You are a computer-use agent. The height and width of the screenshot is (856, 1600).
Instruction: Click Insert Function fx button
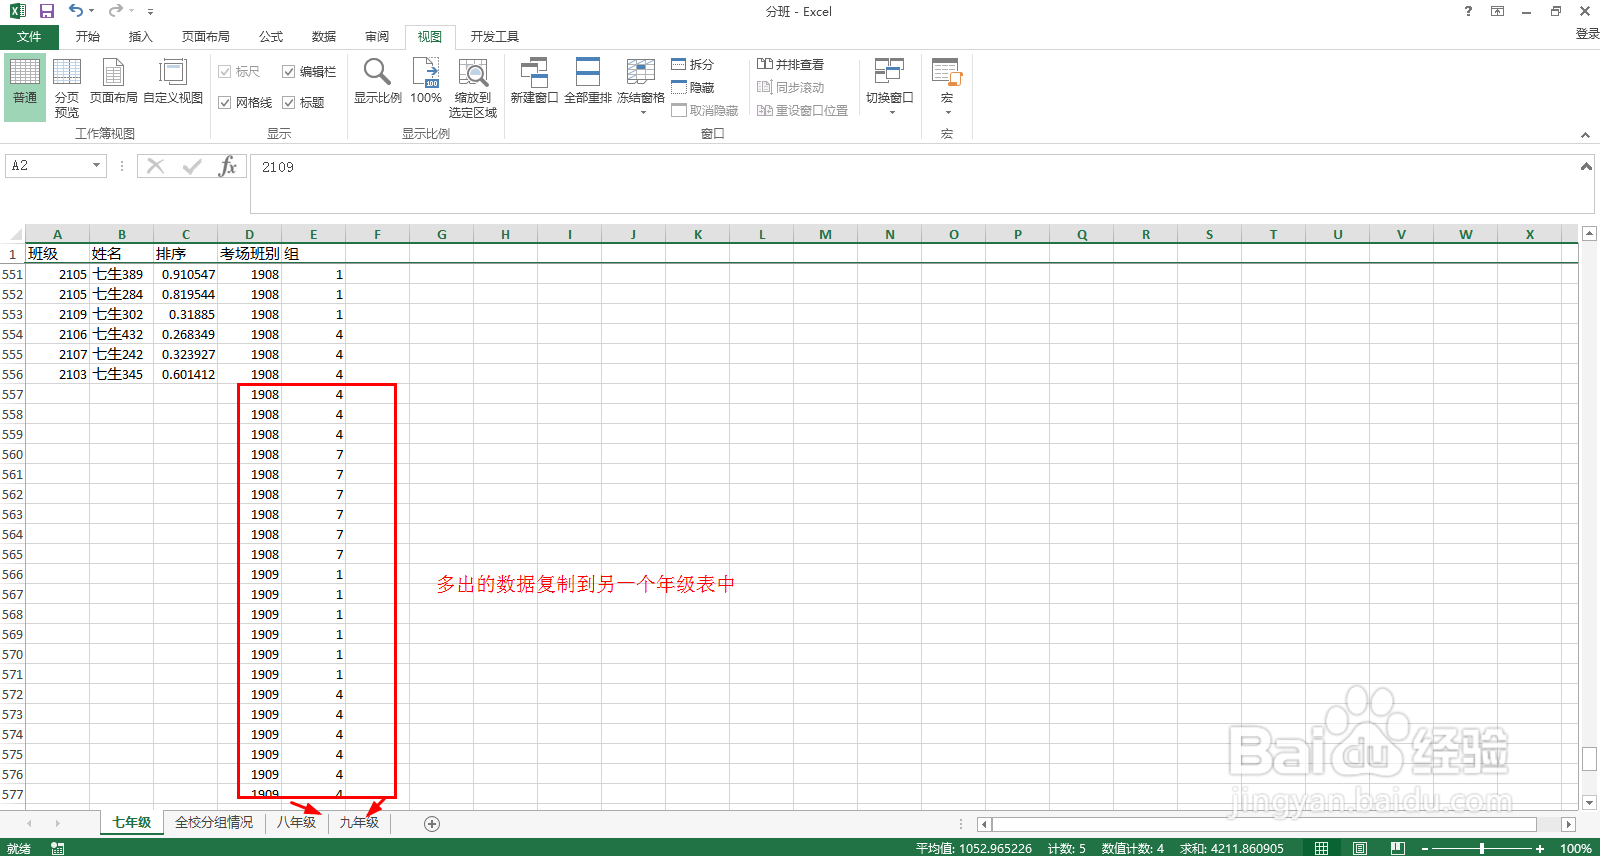tap(228, 166)
